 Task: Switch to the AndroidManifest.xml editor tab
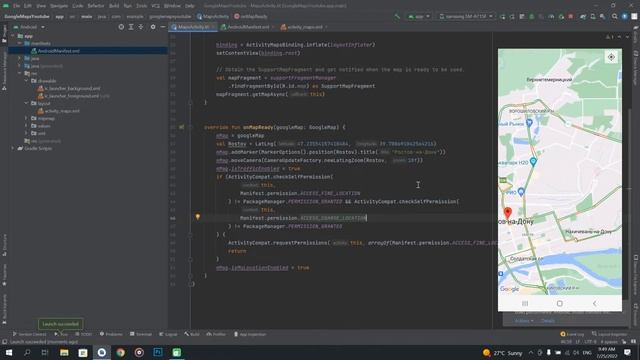[248, 27]
